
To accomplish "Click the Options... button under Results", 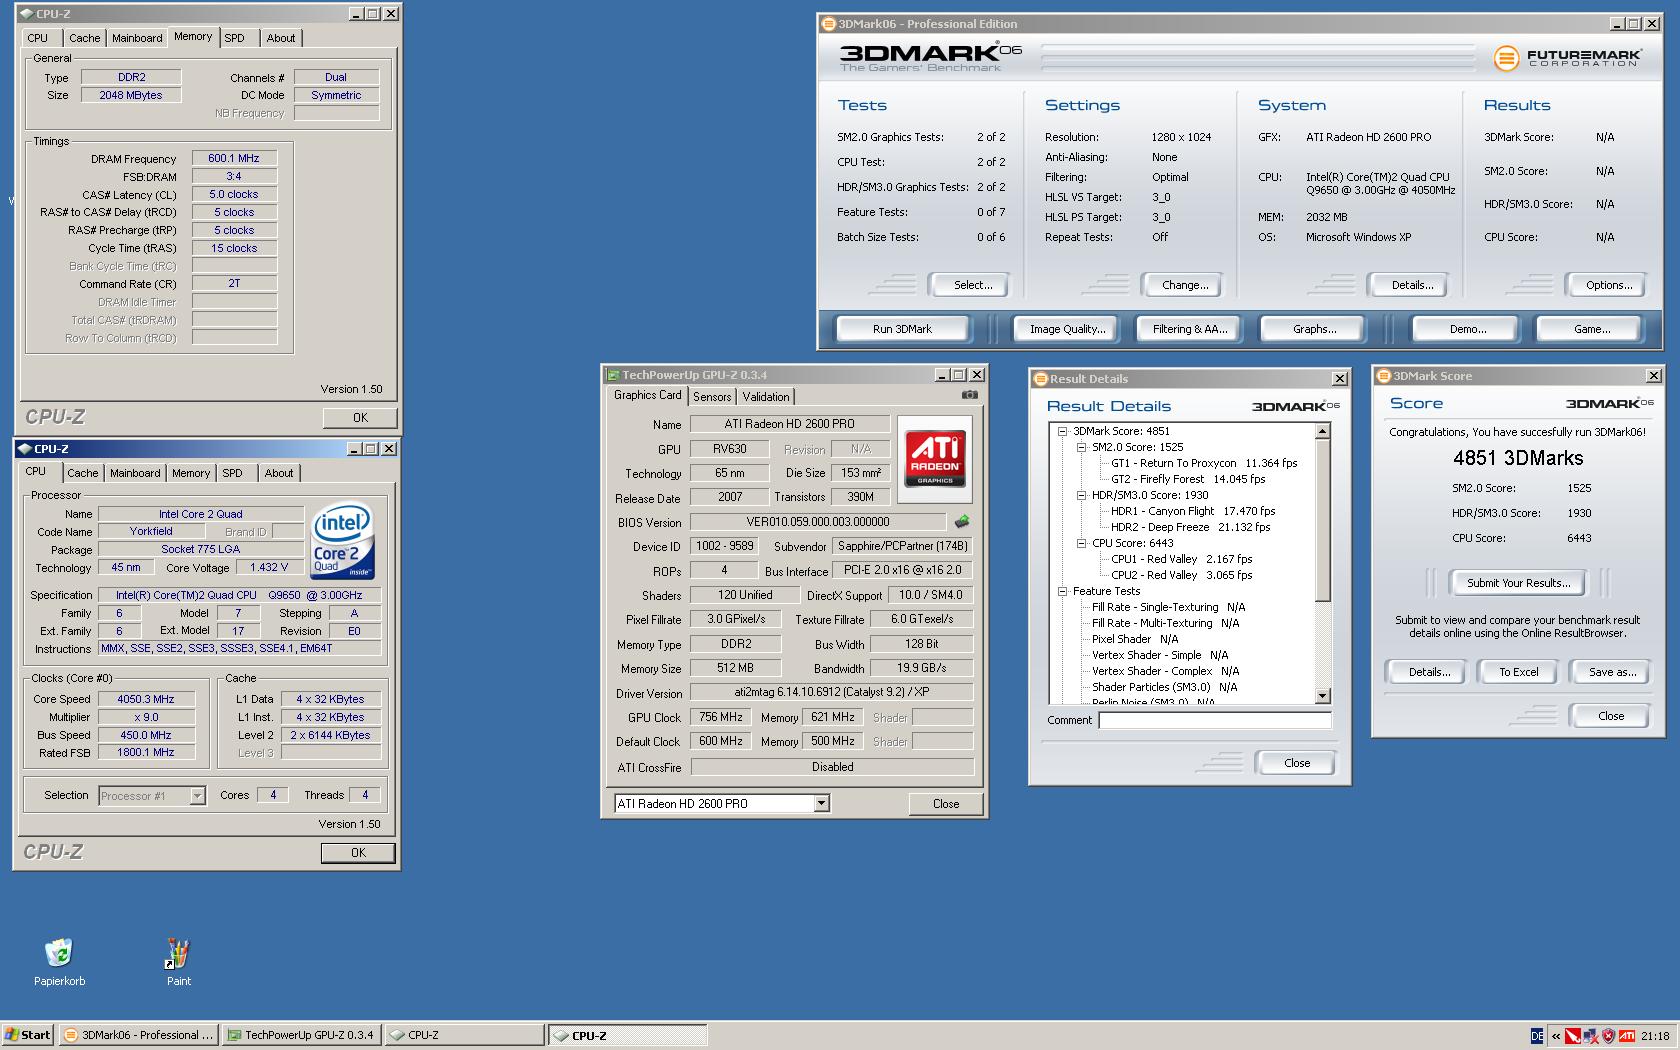I will coord(1608,285).
